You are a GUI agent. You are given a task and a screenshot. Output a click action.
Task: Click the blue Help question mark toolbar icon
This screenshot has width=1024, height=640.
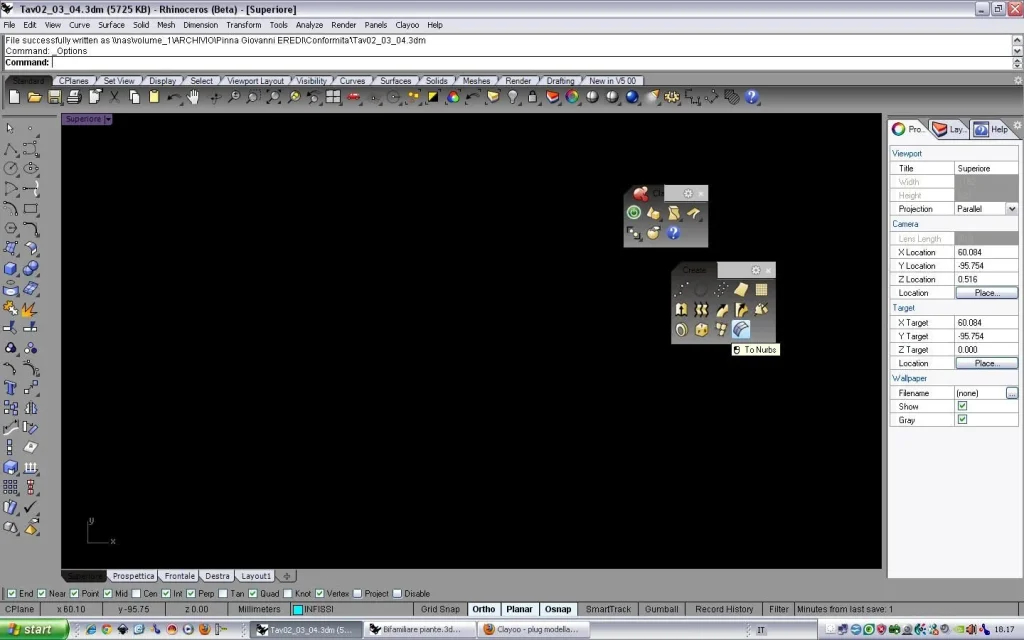tap(751, 97)
